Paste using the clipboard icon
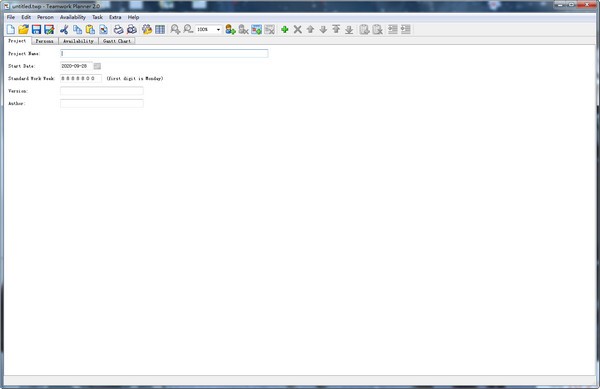Viewport: 600px width, 389px height. point(90,29)
